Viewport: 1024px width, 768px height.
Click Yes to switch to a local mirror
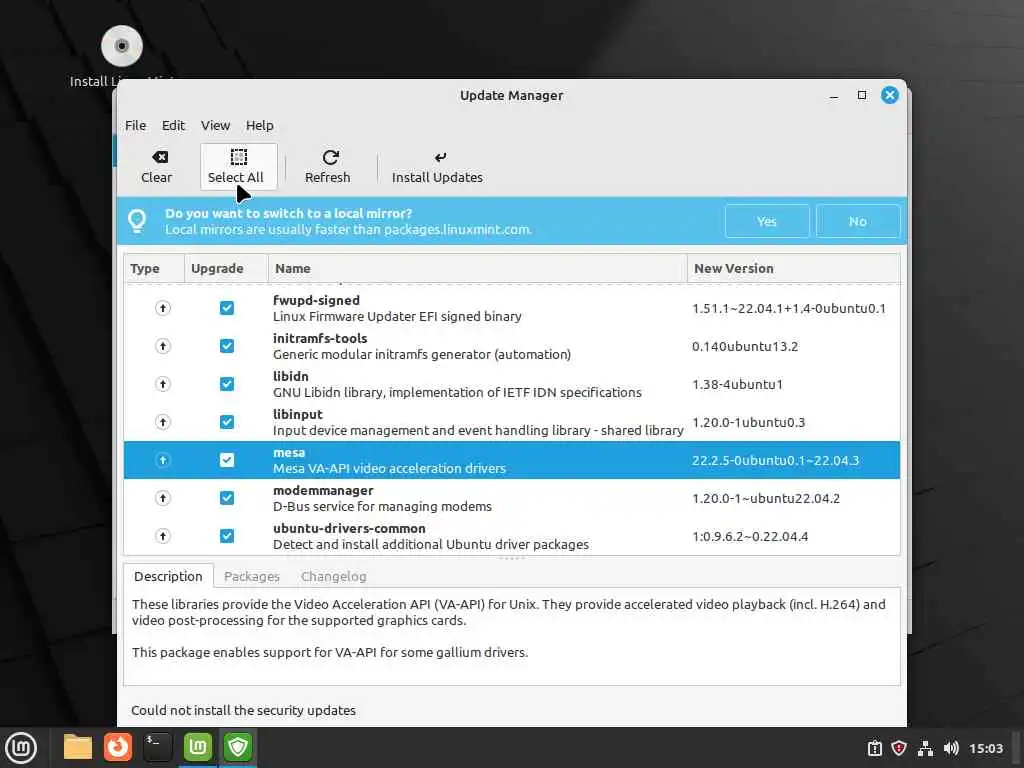767,221
